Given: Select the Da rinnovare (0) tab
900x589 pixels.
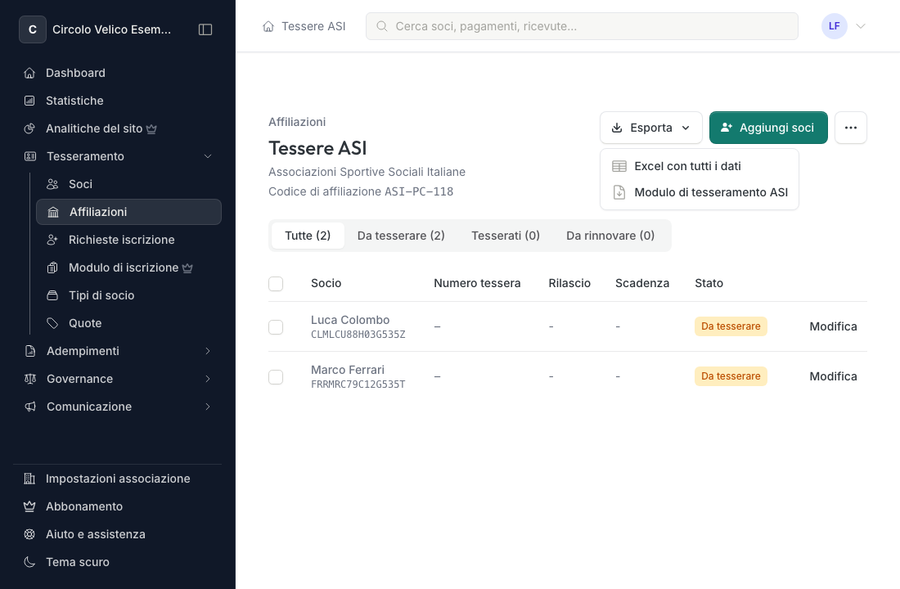Looking at the screenshot, I should [610, 235].
